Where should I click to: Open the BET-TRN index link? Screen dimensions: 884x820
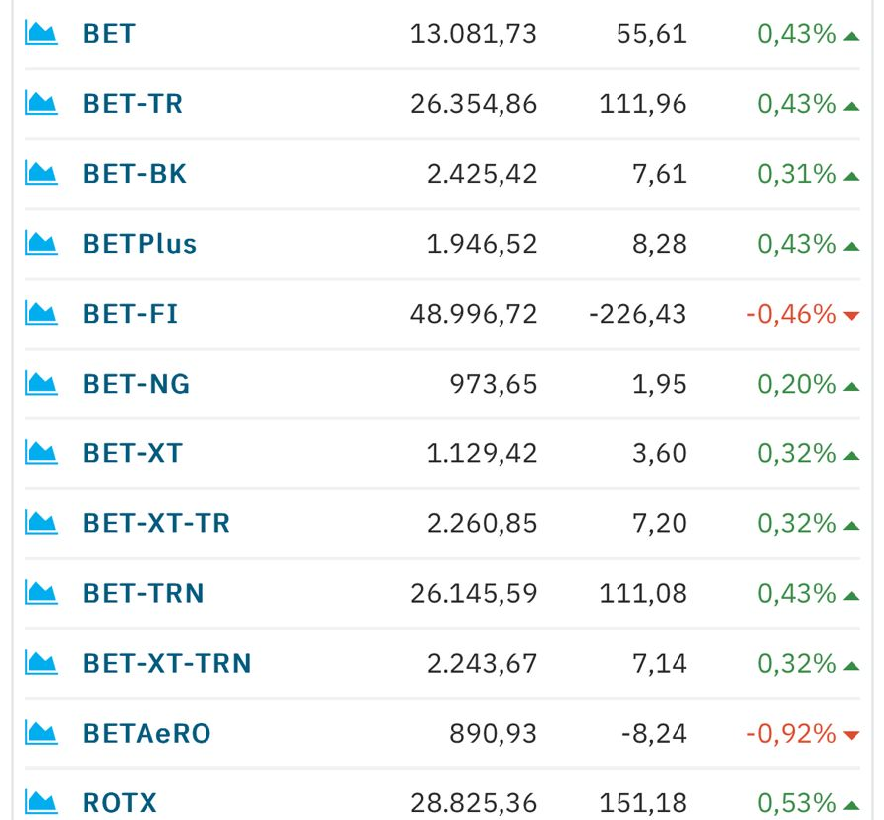(144, 593)
